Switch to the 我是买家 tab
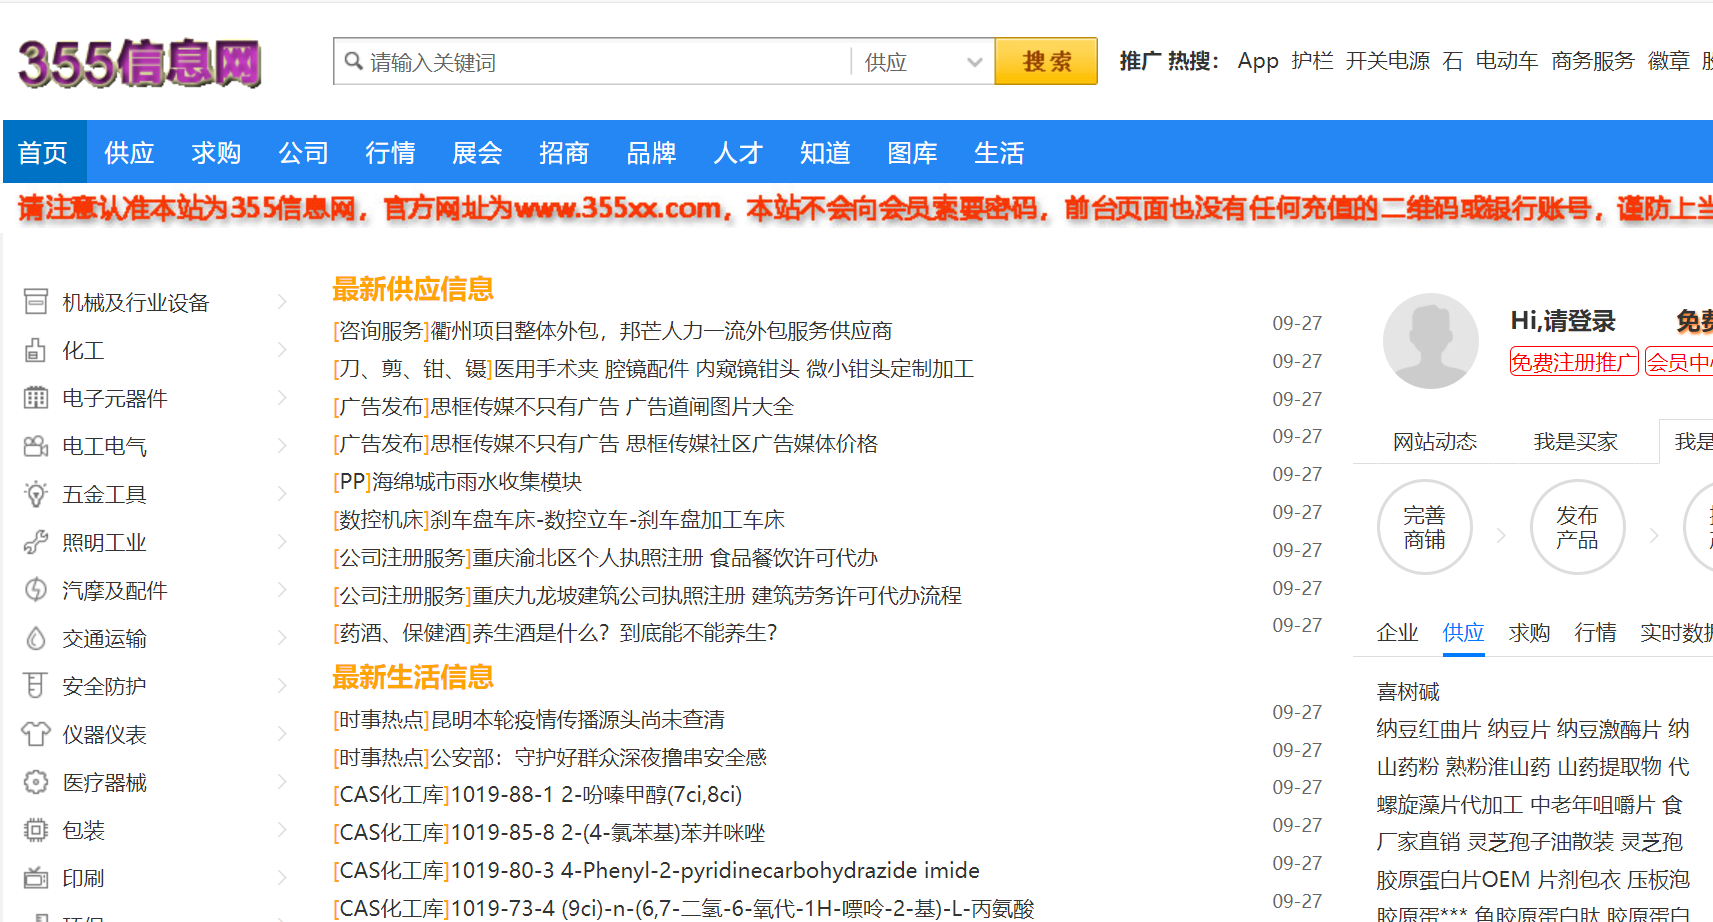Viewport: 1713px width, 922px height. coord(1575,441)
